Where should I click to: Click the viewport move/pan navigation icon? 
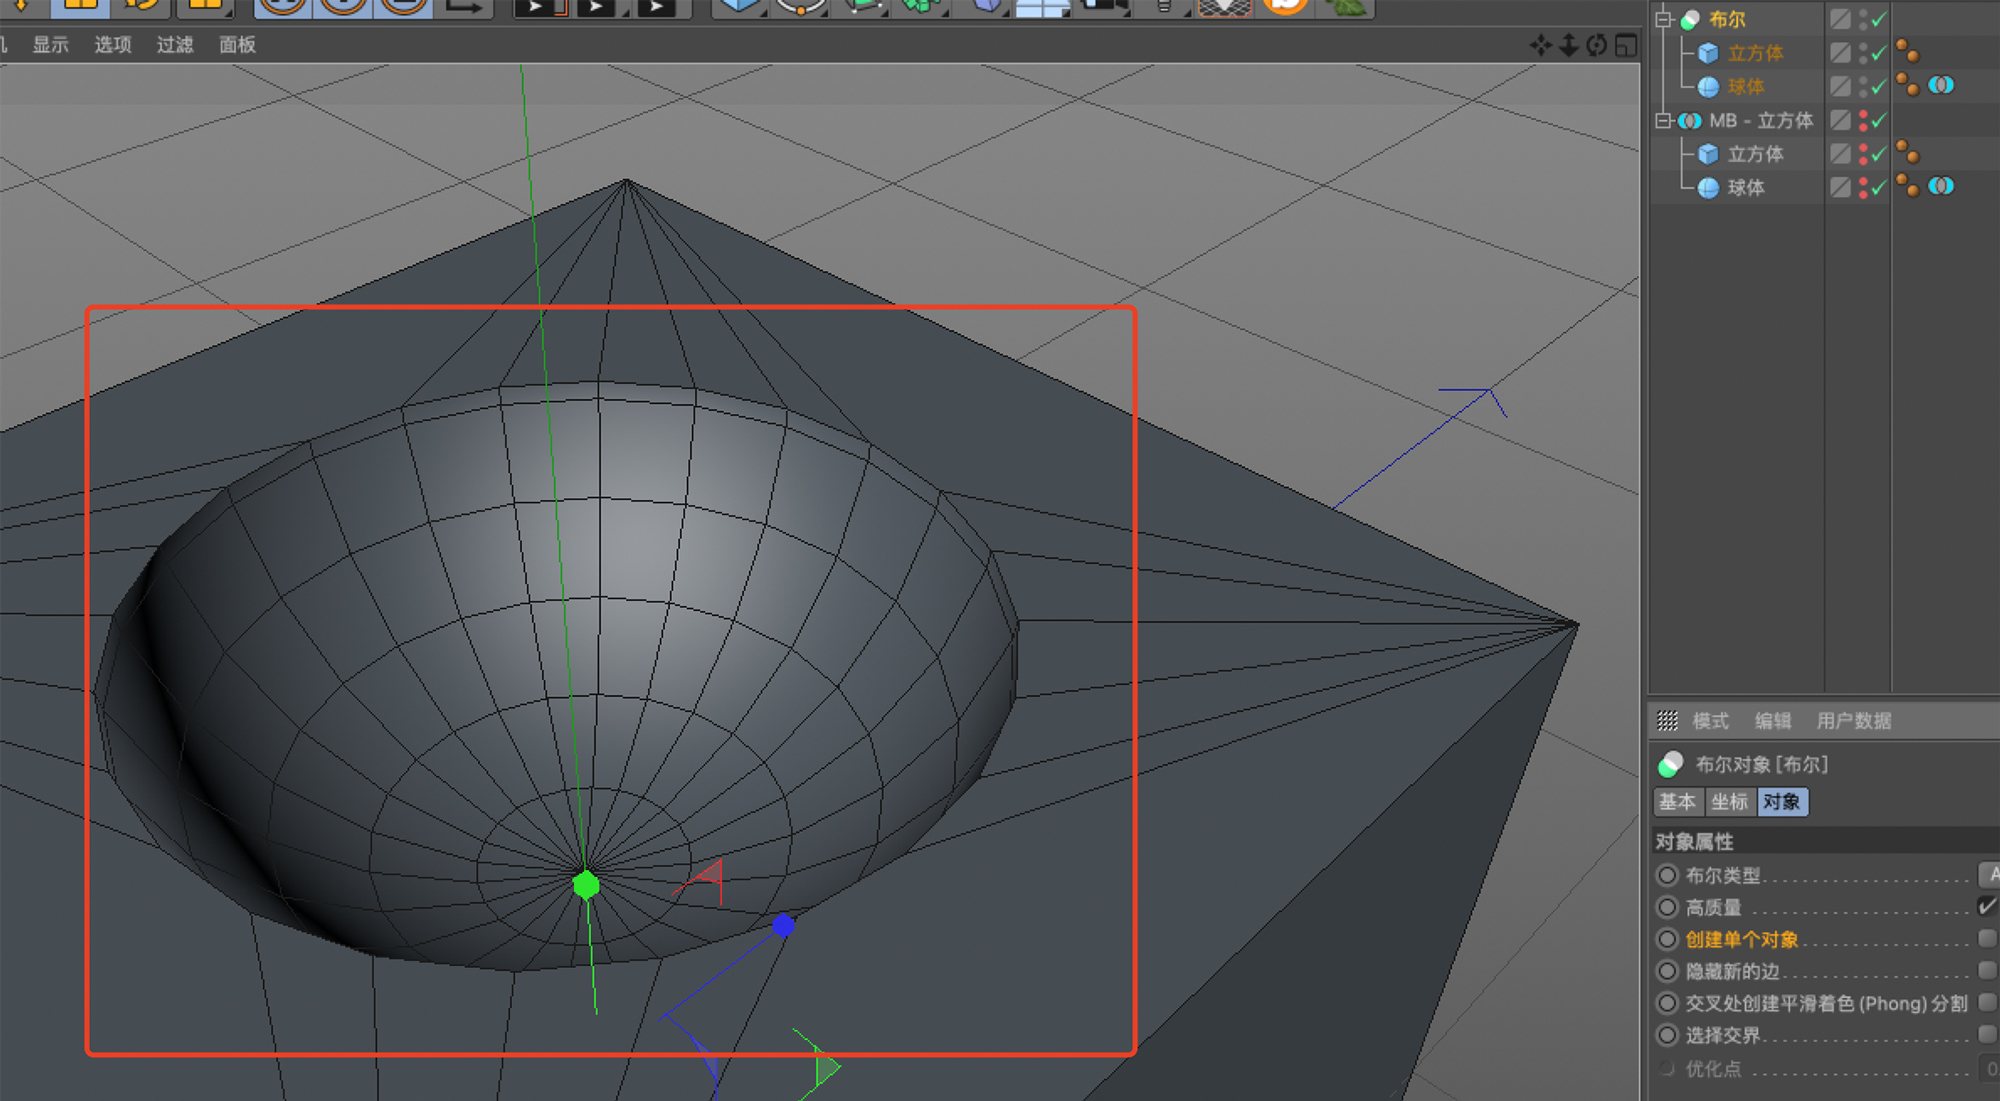(x=1540, y=45)
